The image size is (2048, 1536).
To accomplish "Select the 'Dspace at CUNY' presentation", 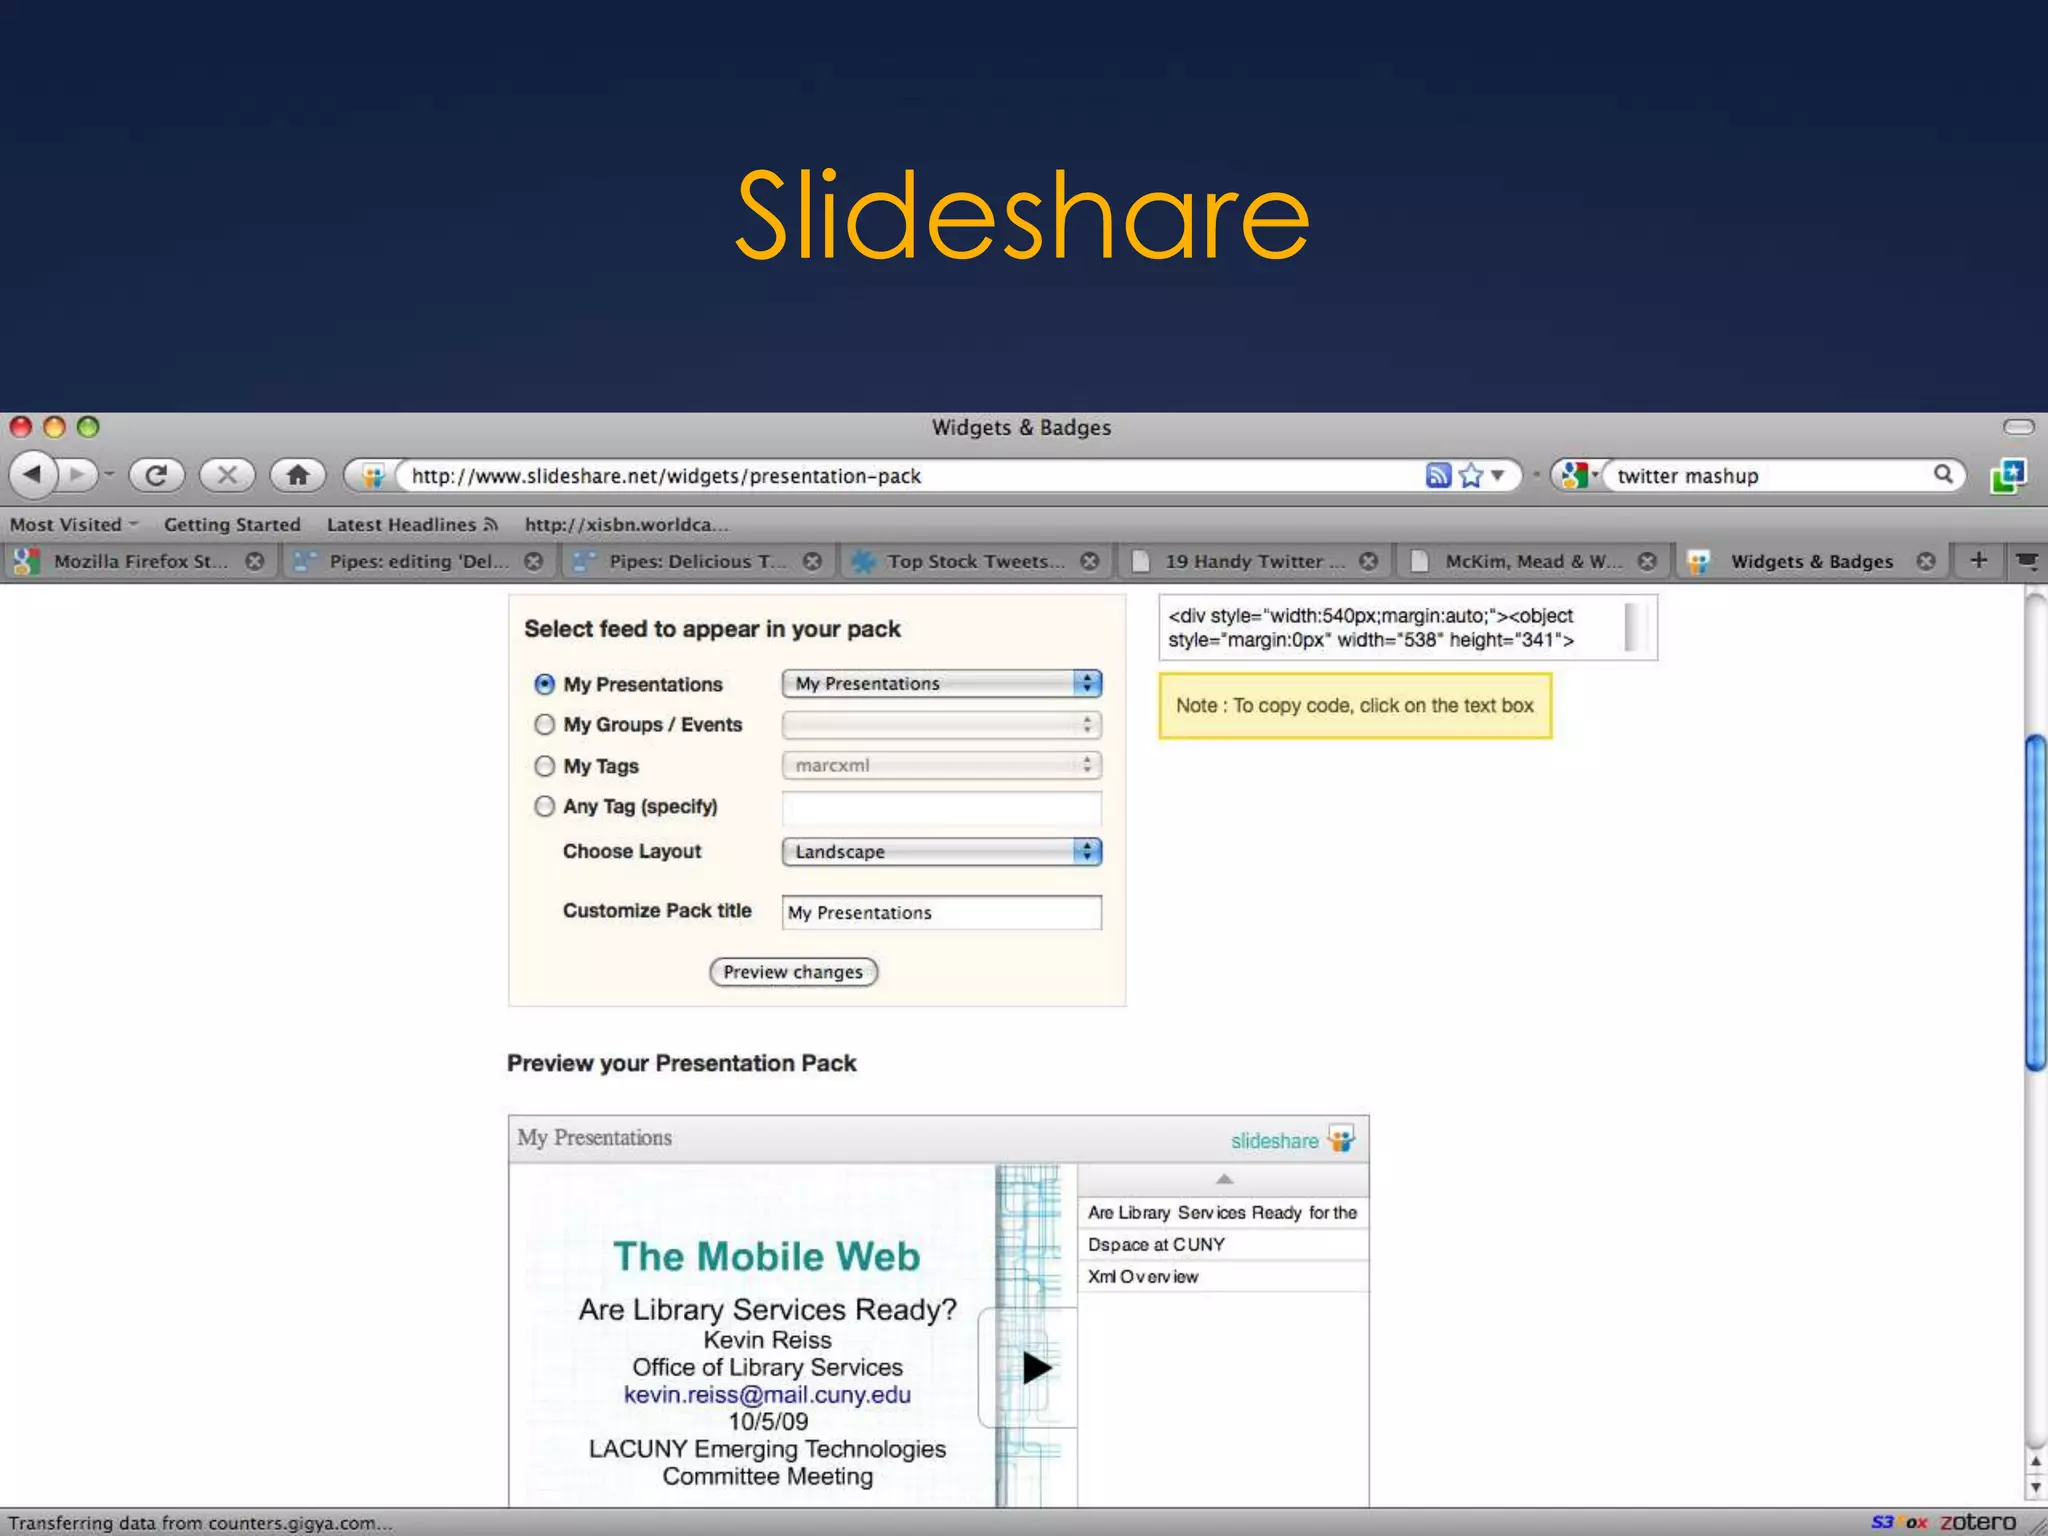I will (1222, 1244).
